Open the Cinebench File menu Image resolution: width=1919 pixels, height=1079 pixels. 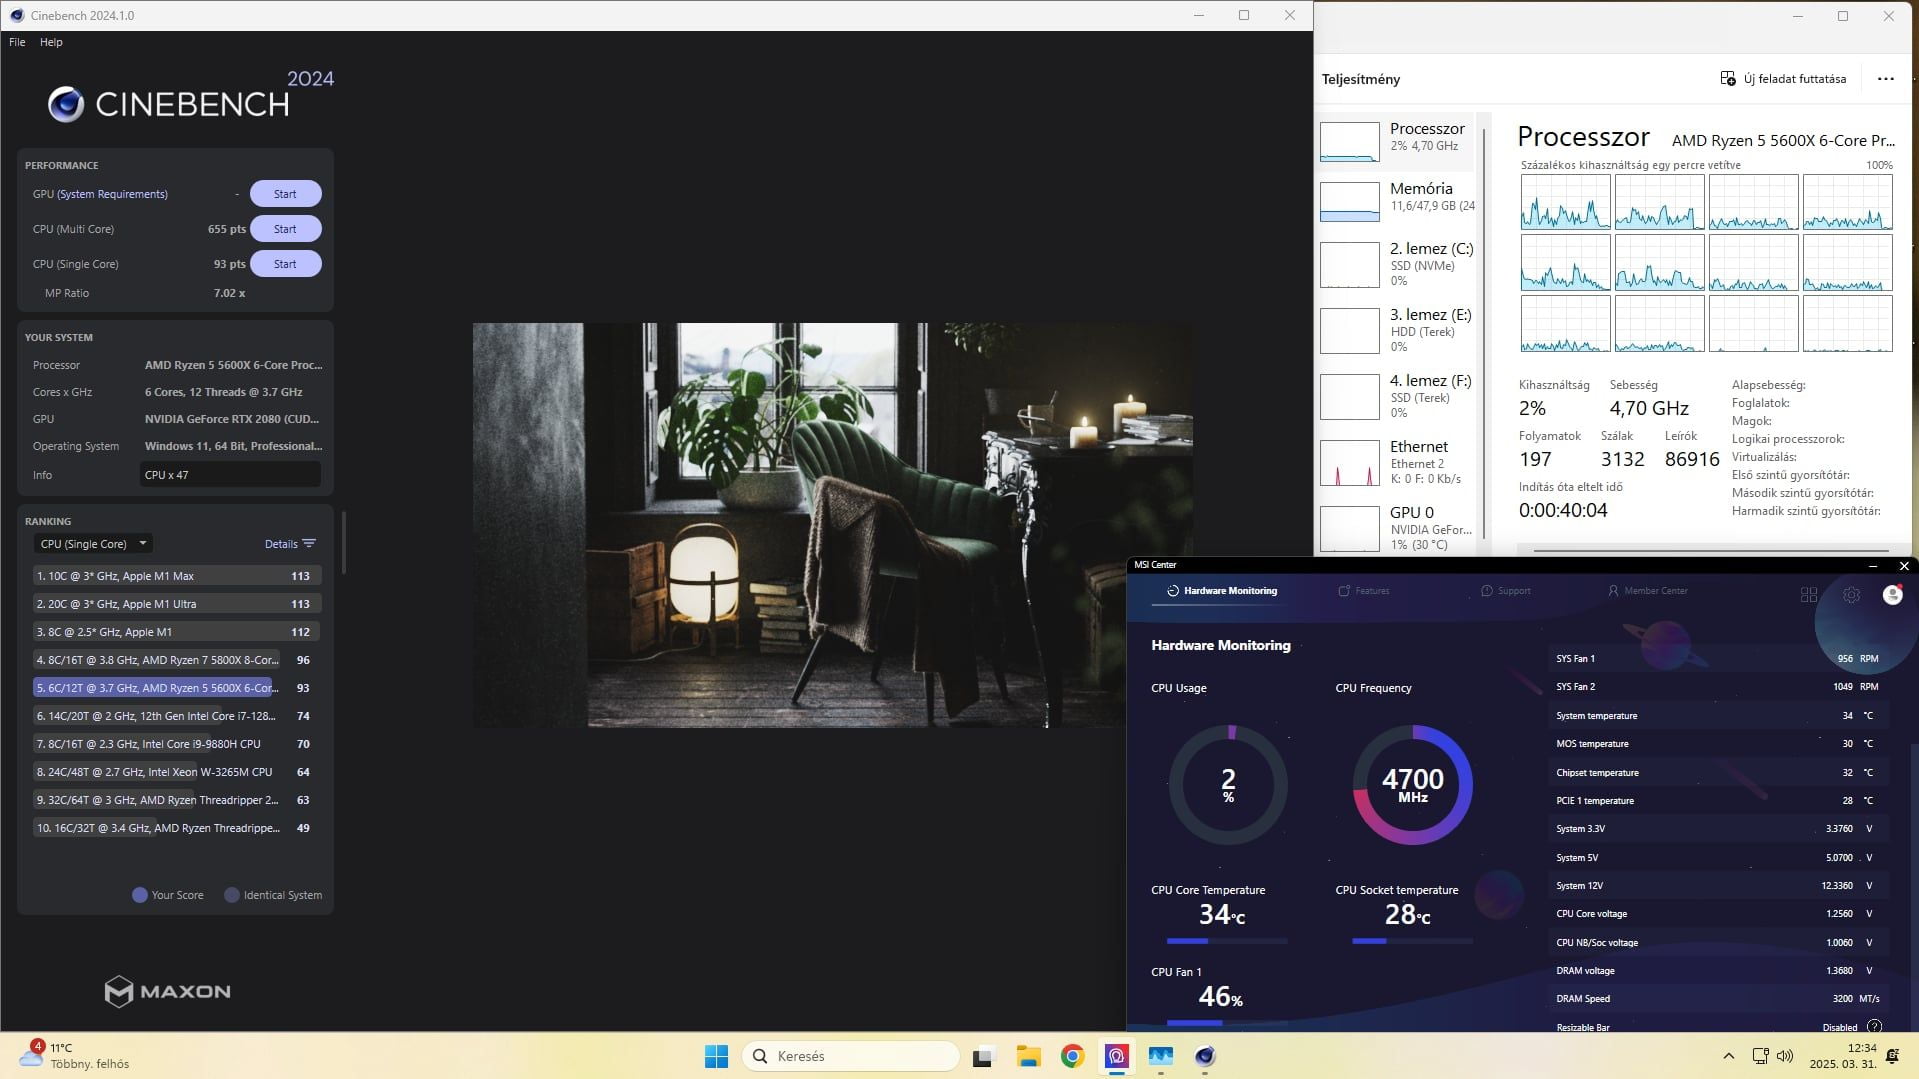tap(17, 42)
